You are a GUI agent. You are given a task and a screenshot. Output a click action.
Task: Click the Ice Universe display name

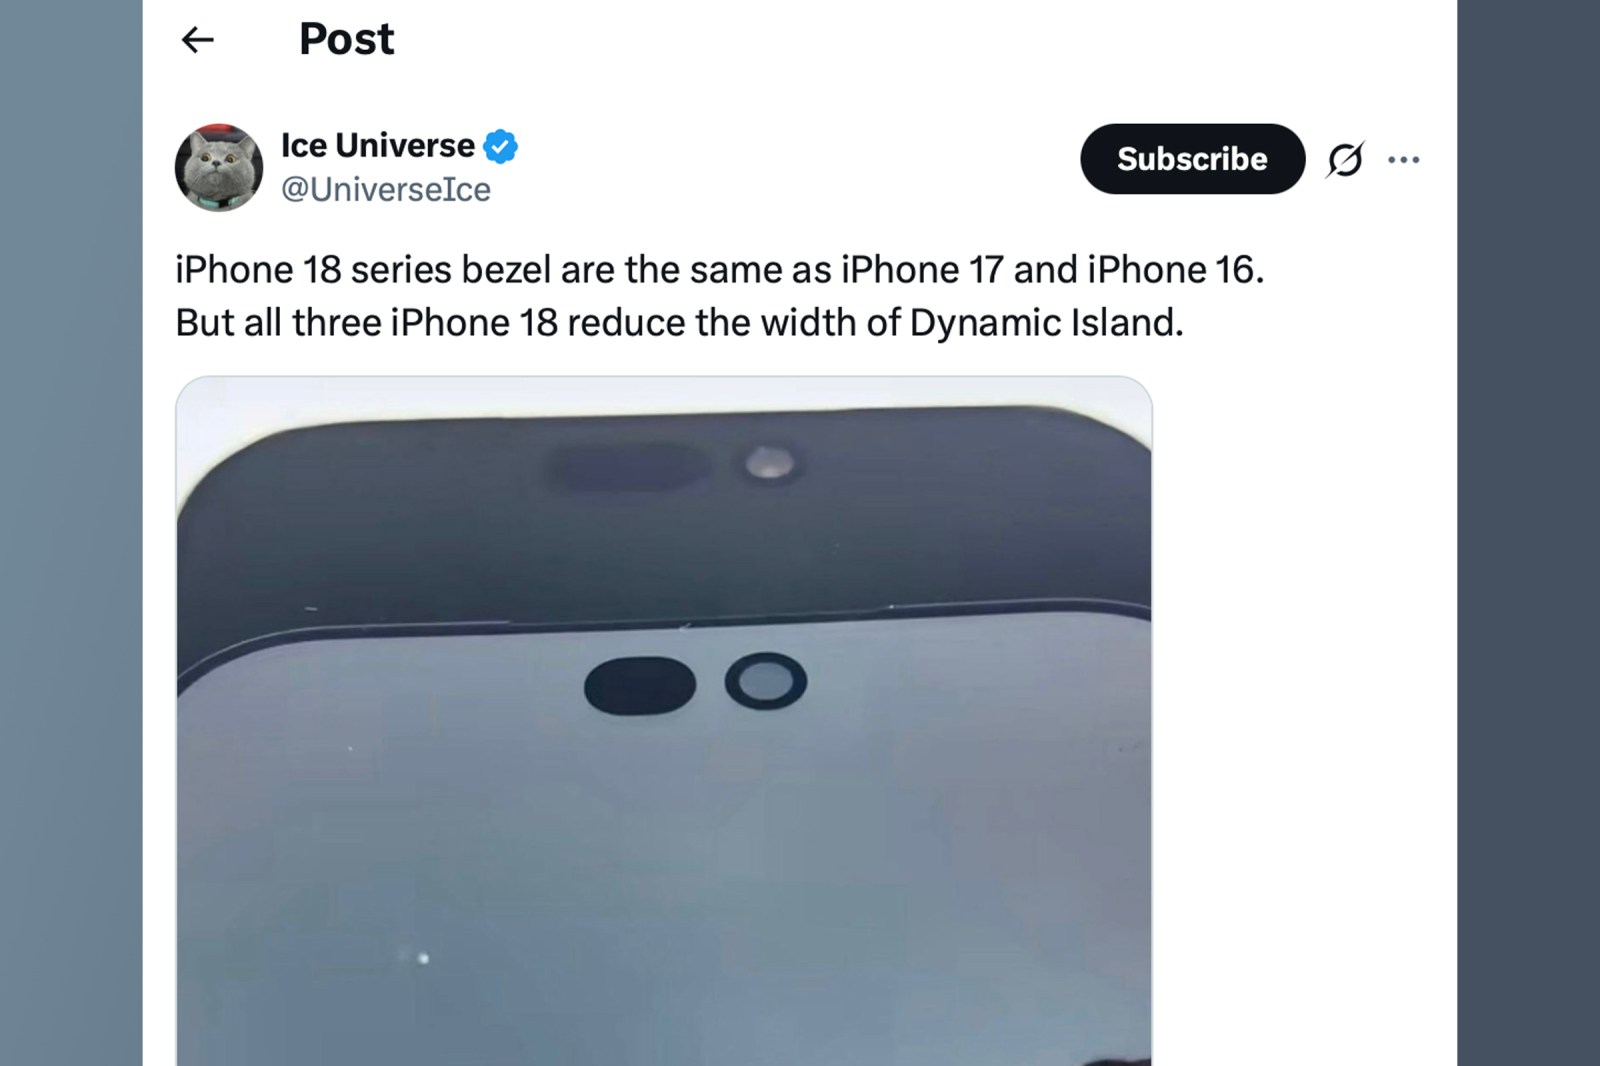click(x=378, y=146)
